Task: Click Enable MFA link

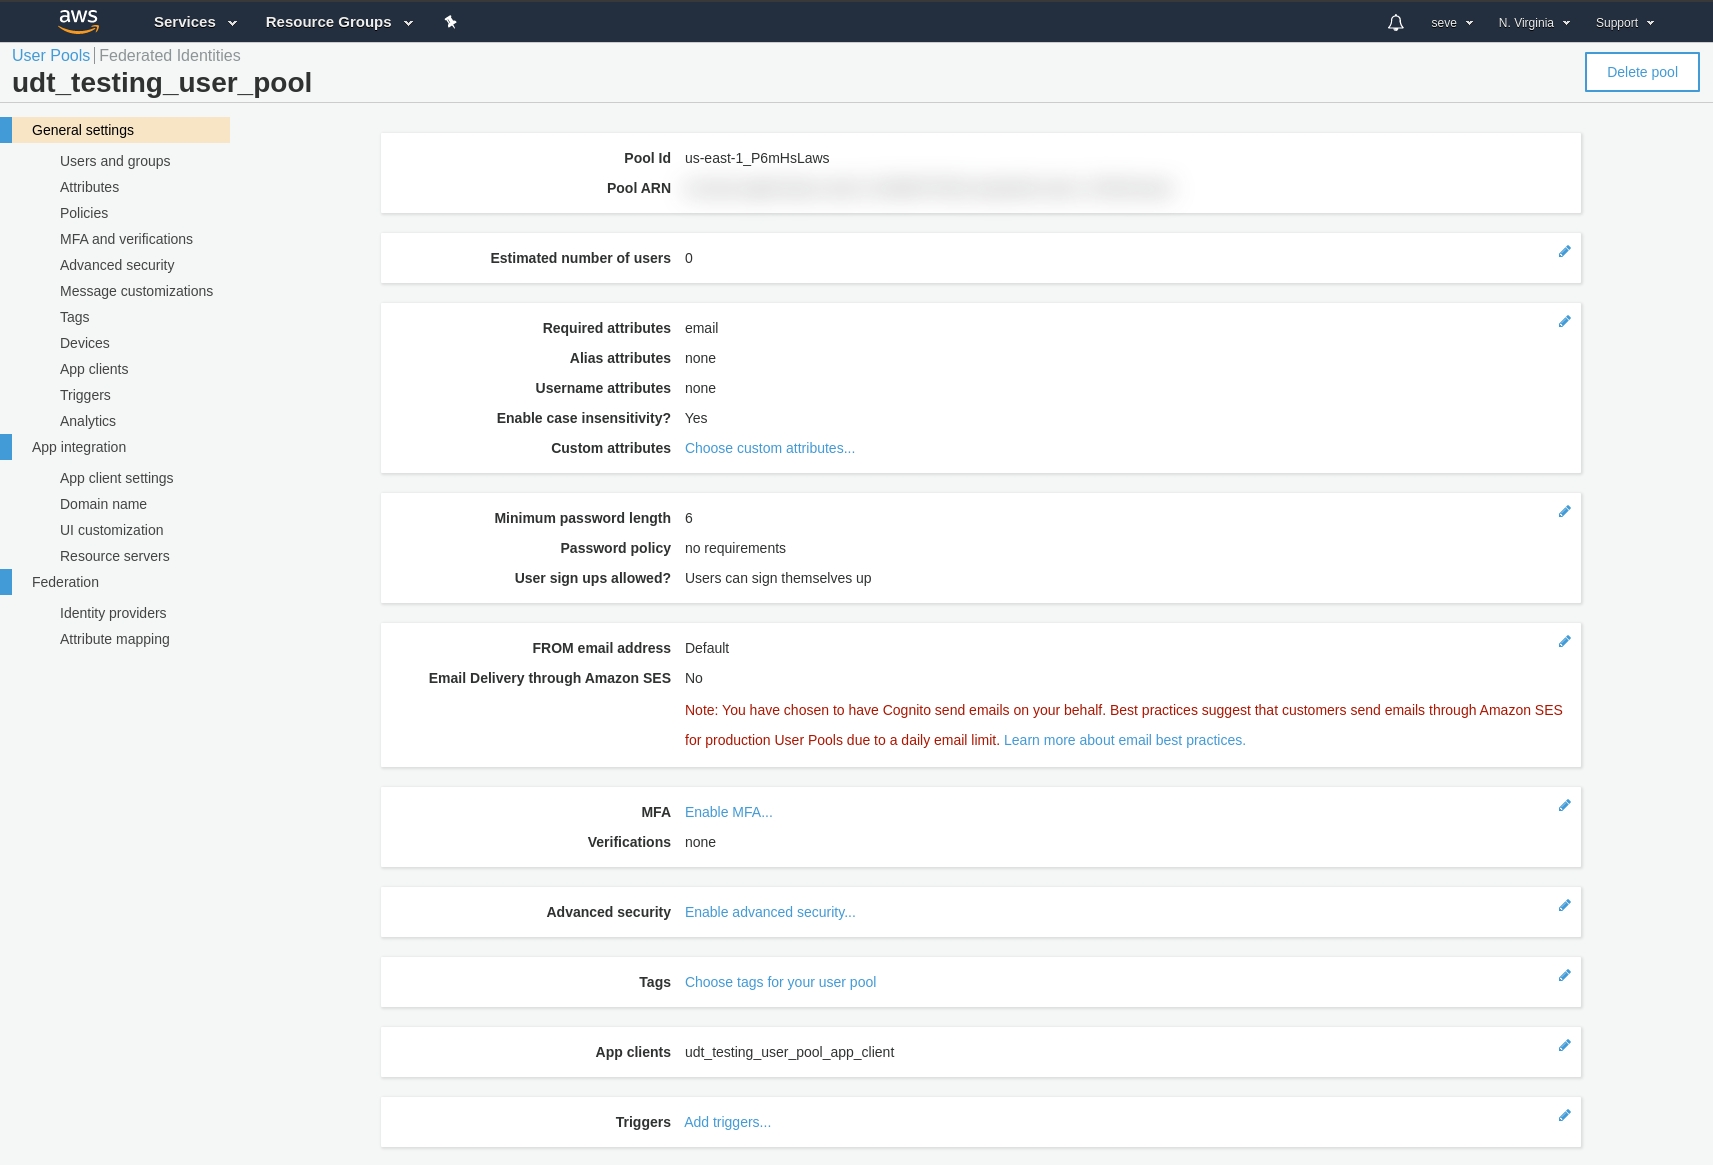Action: point(729,812)
